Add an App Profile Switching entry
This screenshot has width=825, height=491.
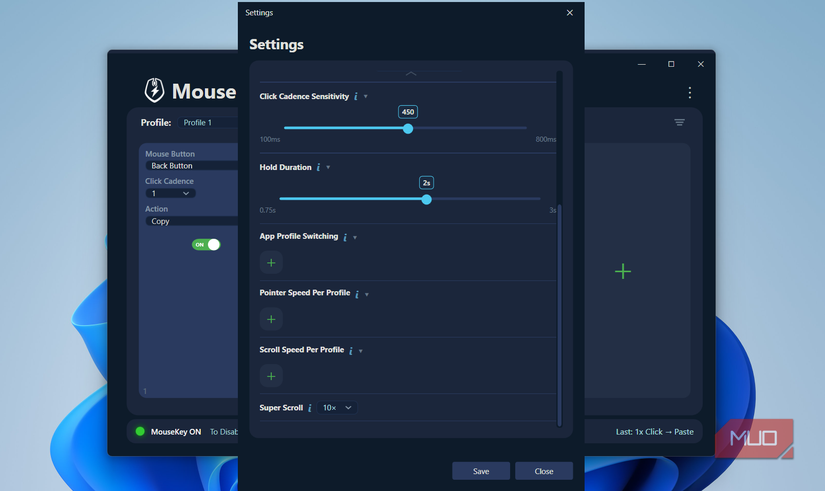click(271, 263)
